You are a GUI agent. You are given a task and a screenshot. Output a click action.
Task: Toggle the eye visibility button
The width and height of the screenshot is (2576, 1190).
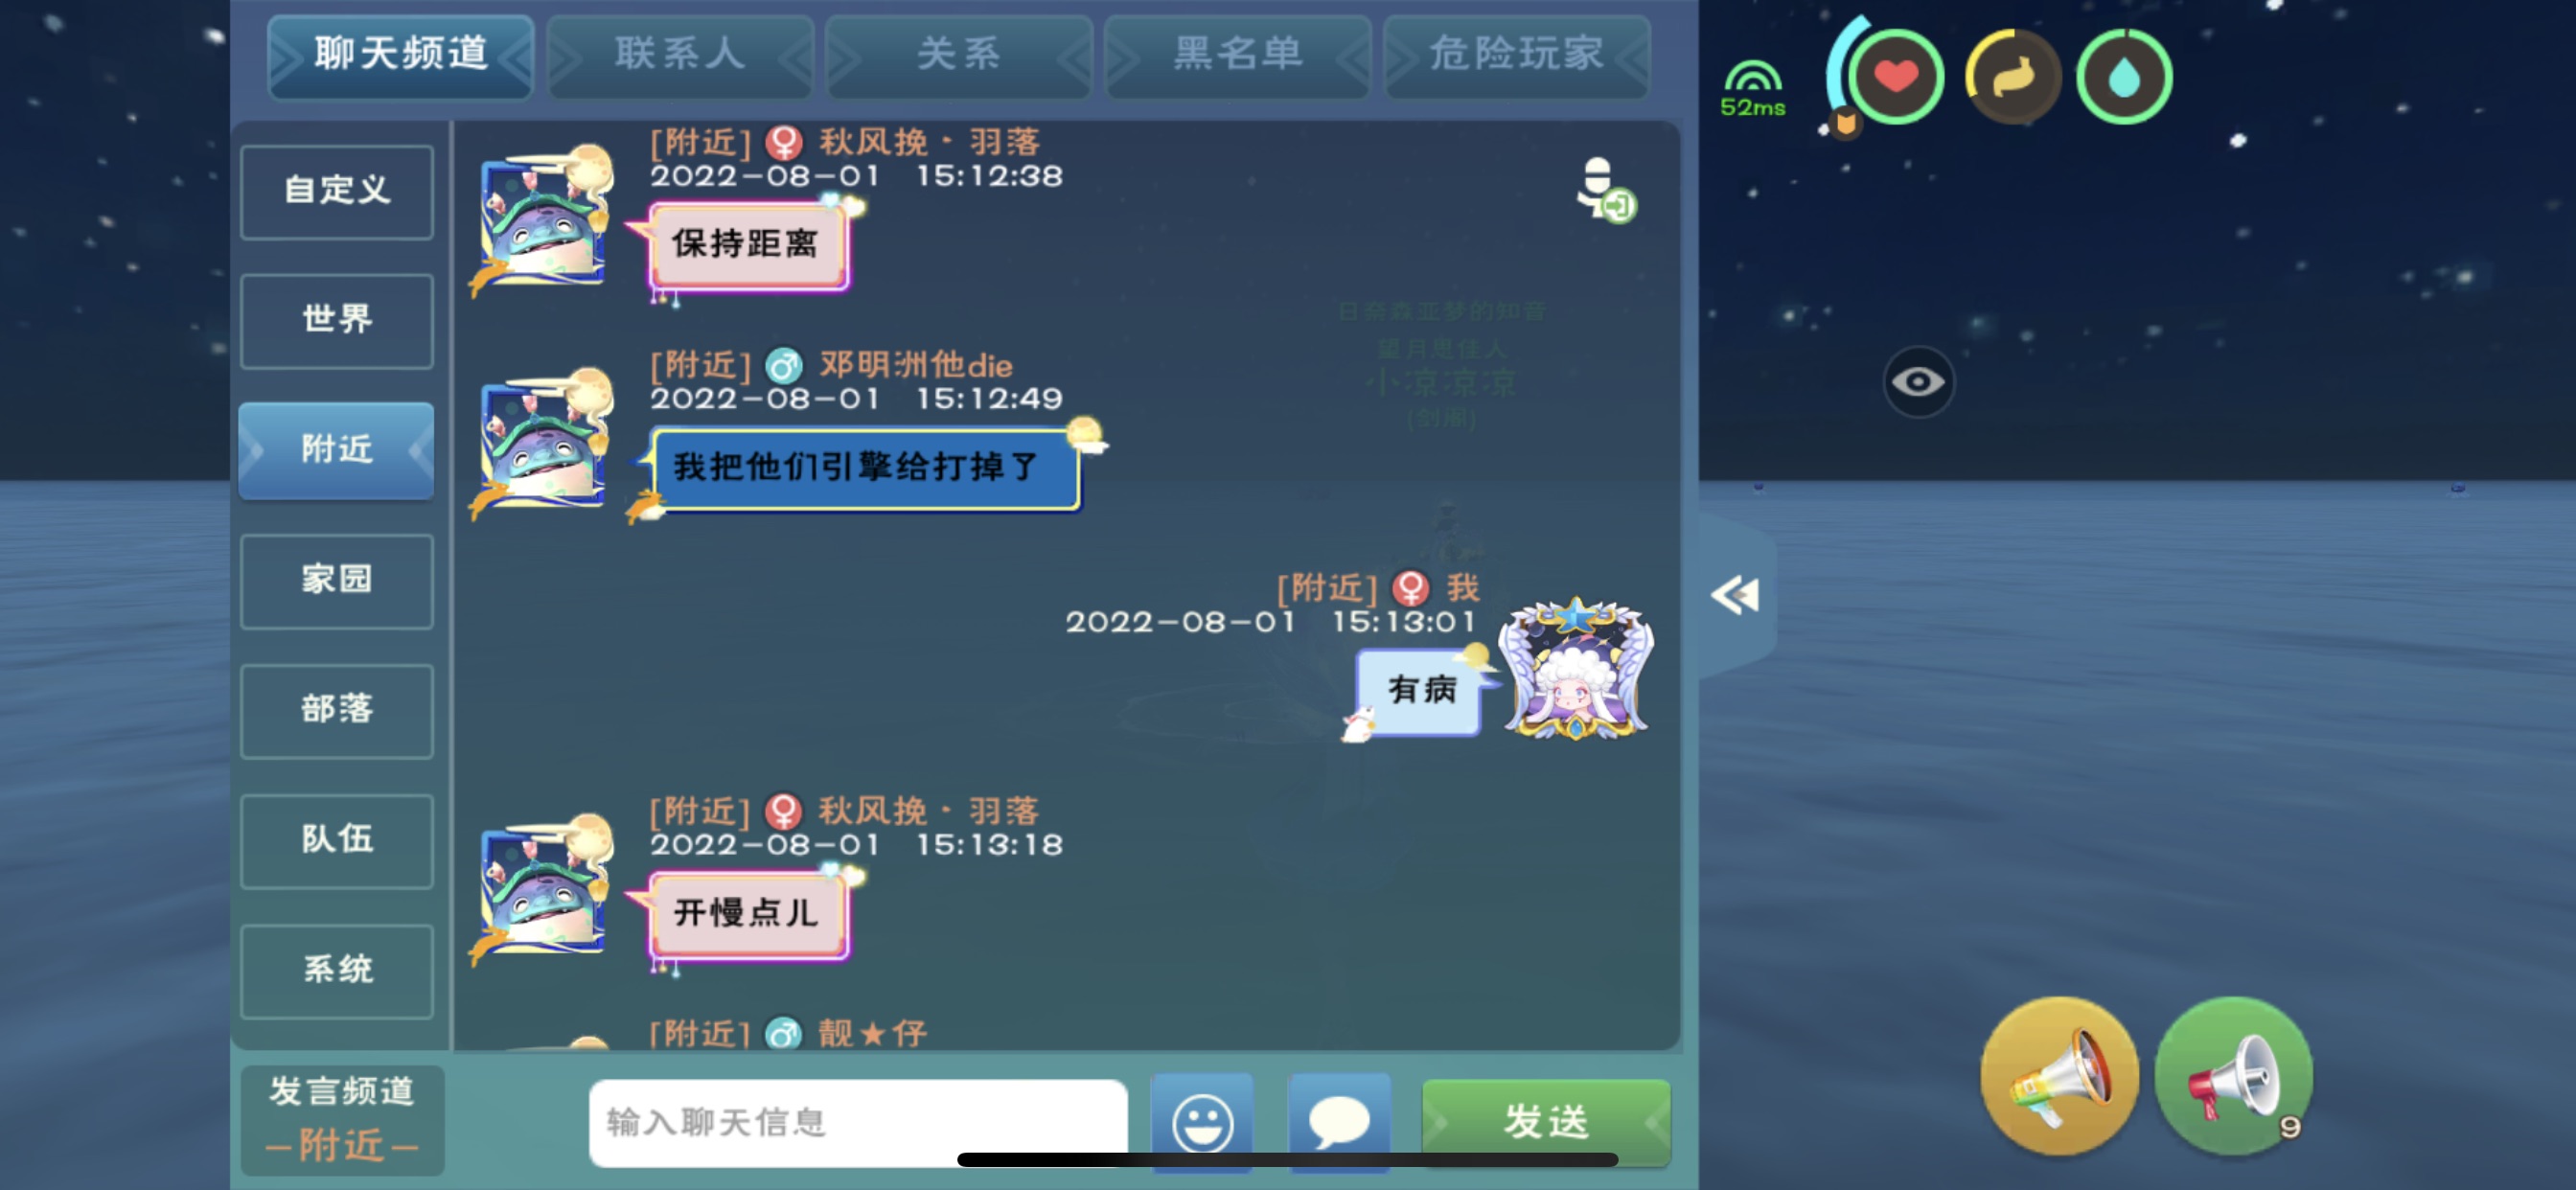tap(1917, 382)
